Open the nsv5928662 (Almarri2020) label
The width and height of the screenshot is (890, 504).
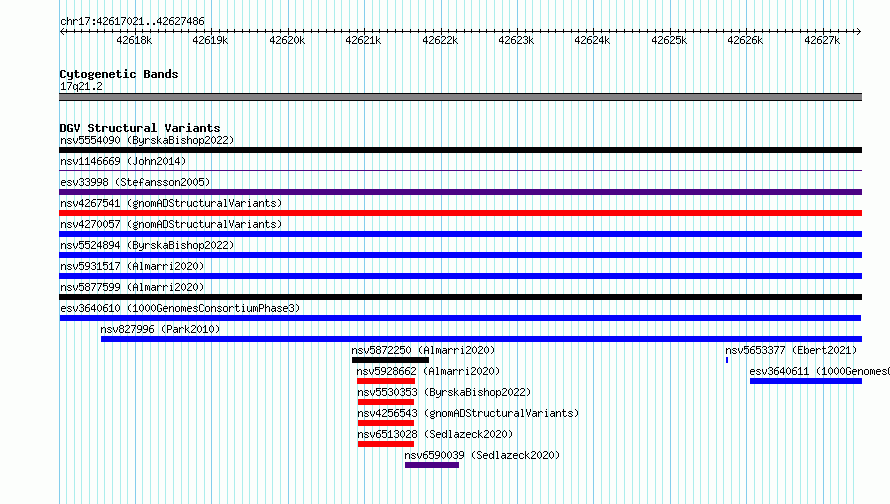coord(429,371)
